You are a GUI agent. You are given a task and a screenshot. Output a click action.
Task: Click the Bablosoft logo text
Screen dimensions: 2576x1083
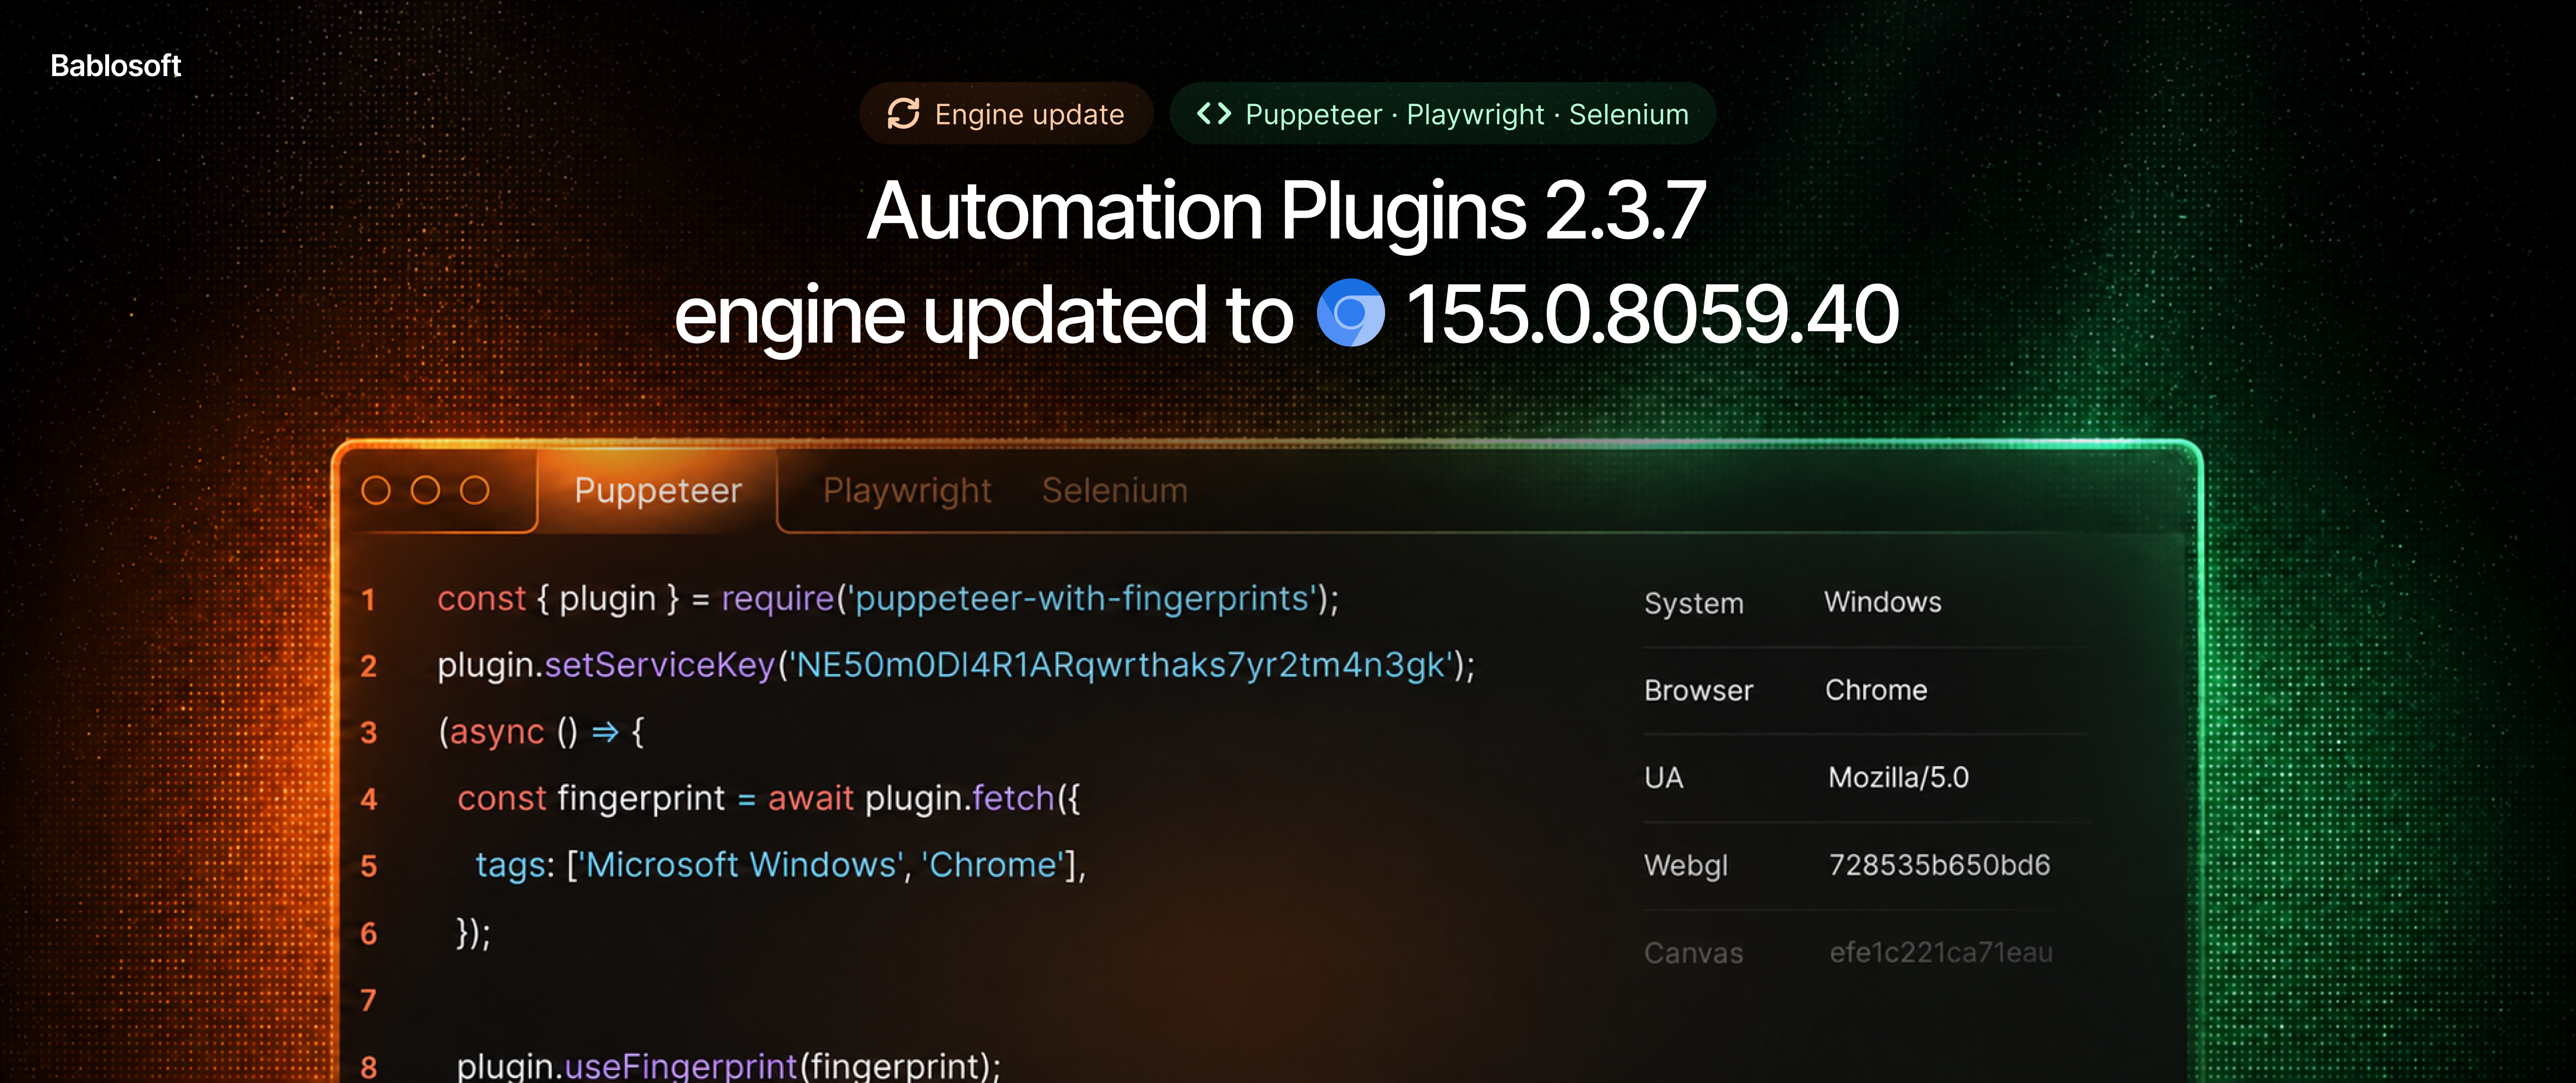115,66
